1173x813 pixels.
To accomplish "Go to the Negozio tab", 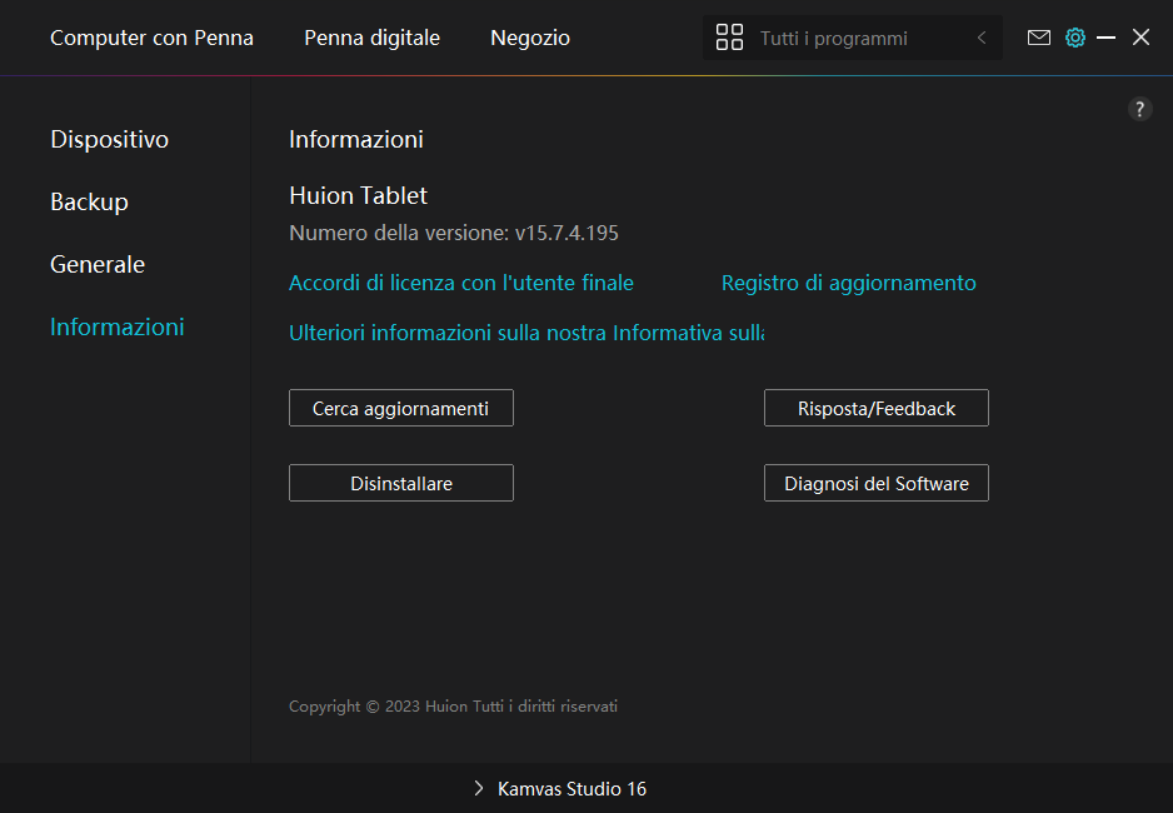I will [x=530, y=38].
